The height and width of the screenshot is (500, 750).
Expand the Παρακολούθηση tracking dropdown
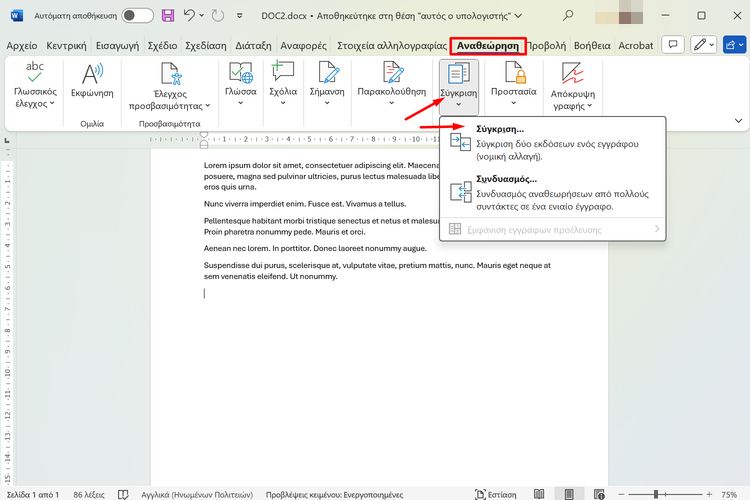[x=393, y=102]
